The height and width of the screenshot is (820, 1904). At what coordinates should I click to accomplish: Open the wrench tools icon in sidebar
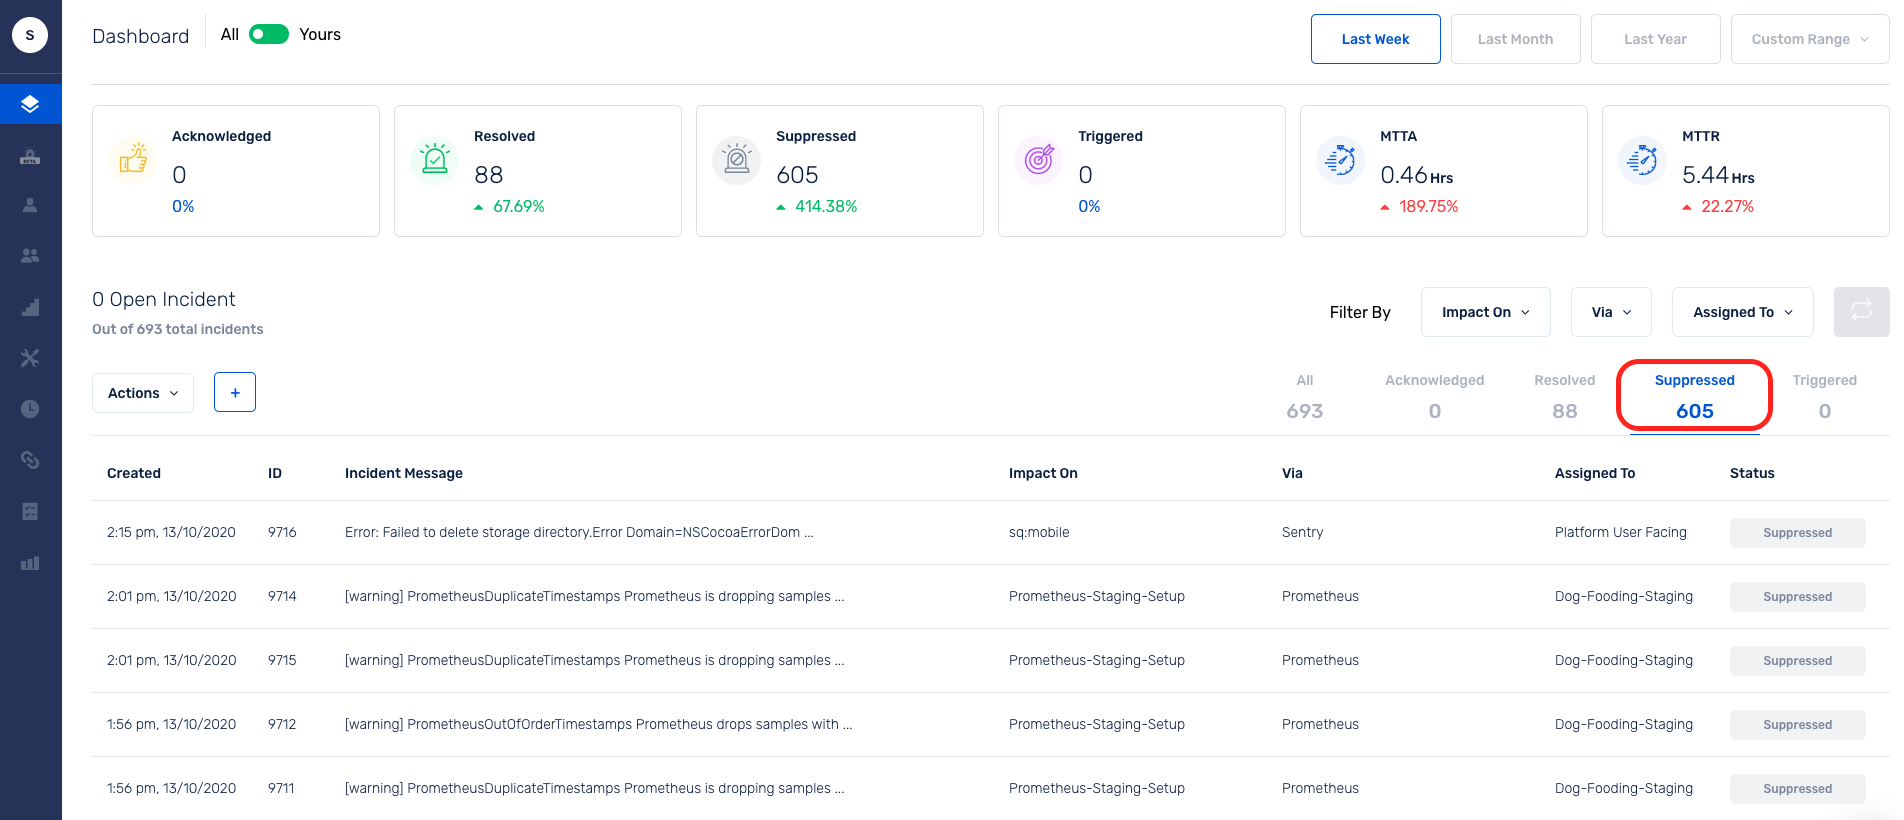pyautogui.click(x=30, y=358)
